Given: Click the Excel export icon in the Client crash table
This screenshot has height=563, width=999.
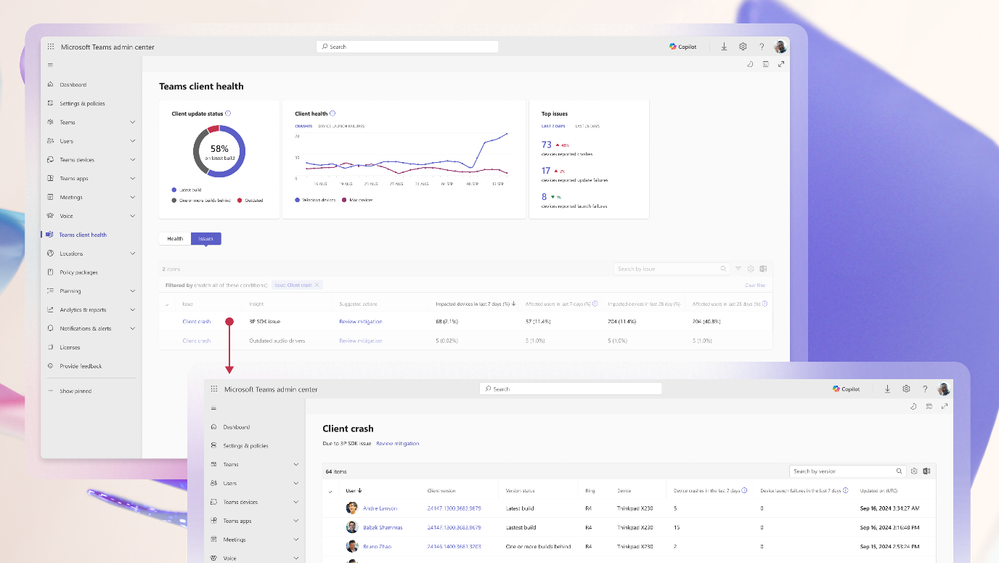Looking at the screenshot, I should [926, 471].
